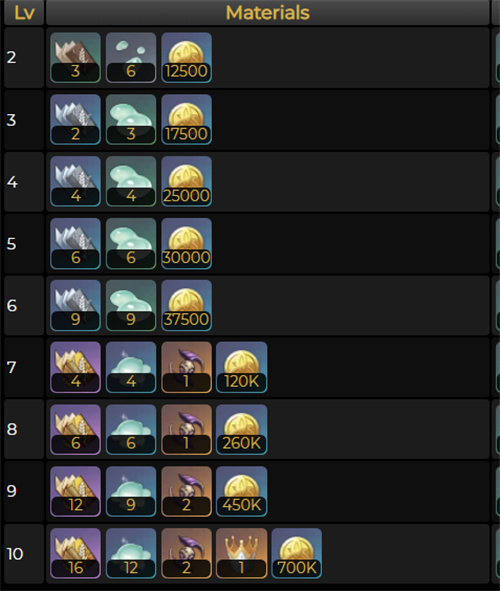This screenshot has width=500, height=591.
Task: Select the slime icon showing 9 in level 6
Action: click(x=131, y=305)
